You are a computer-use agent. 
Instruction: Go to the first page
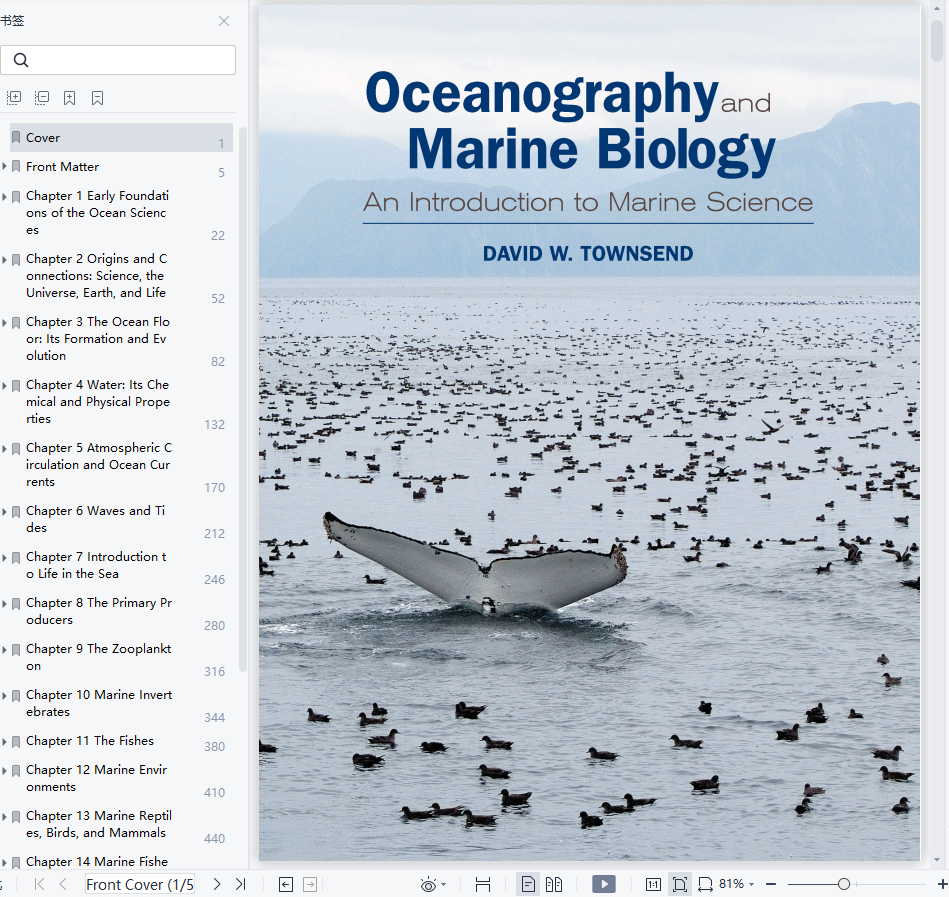click(39, 884)
